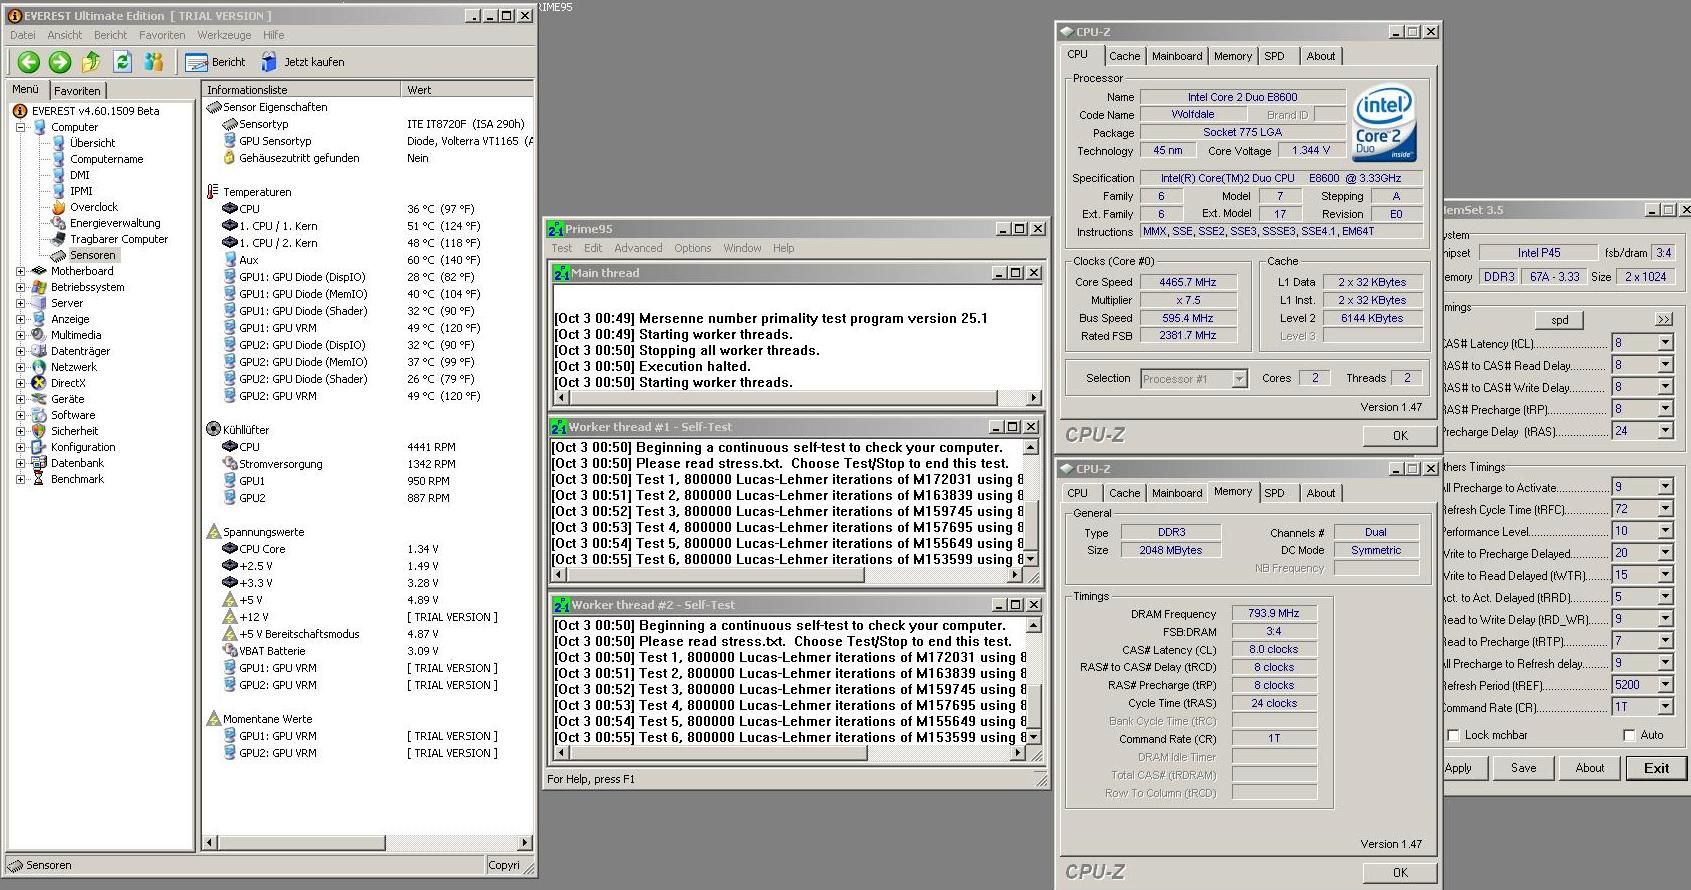
Task: Click the Benchmark hourglass icon in tree
Action: tap(39, 479)
